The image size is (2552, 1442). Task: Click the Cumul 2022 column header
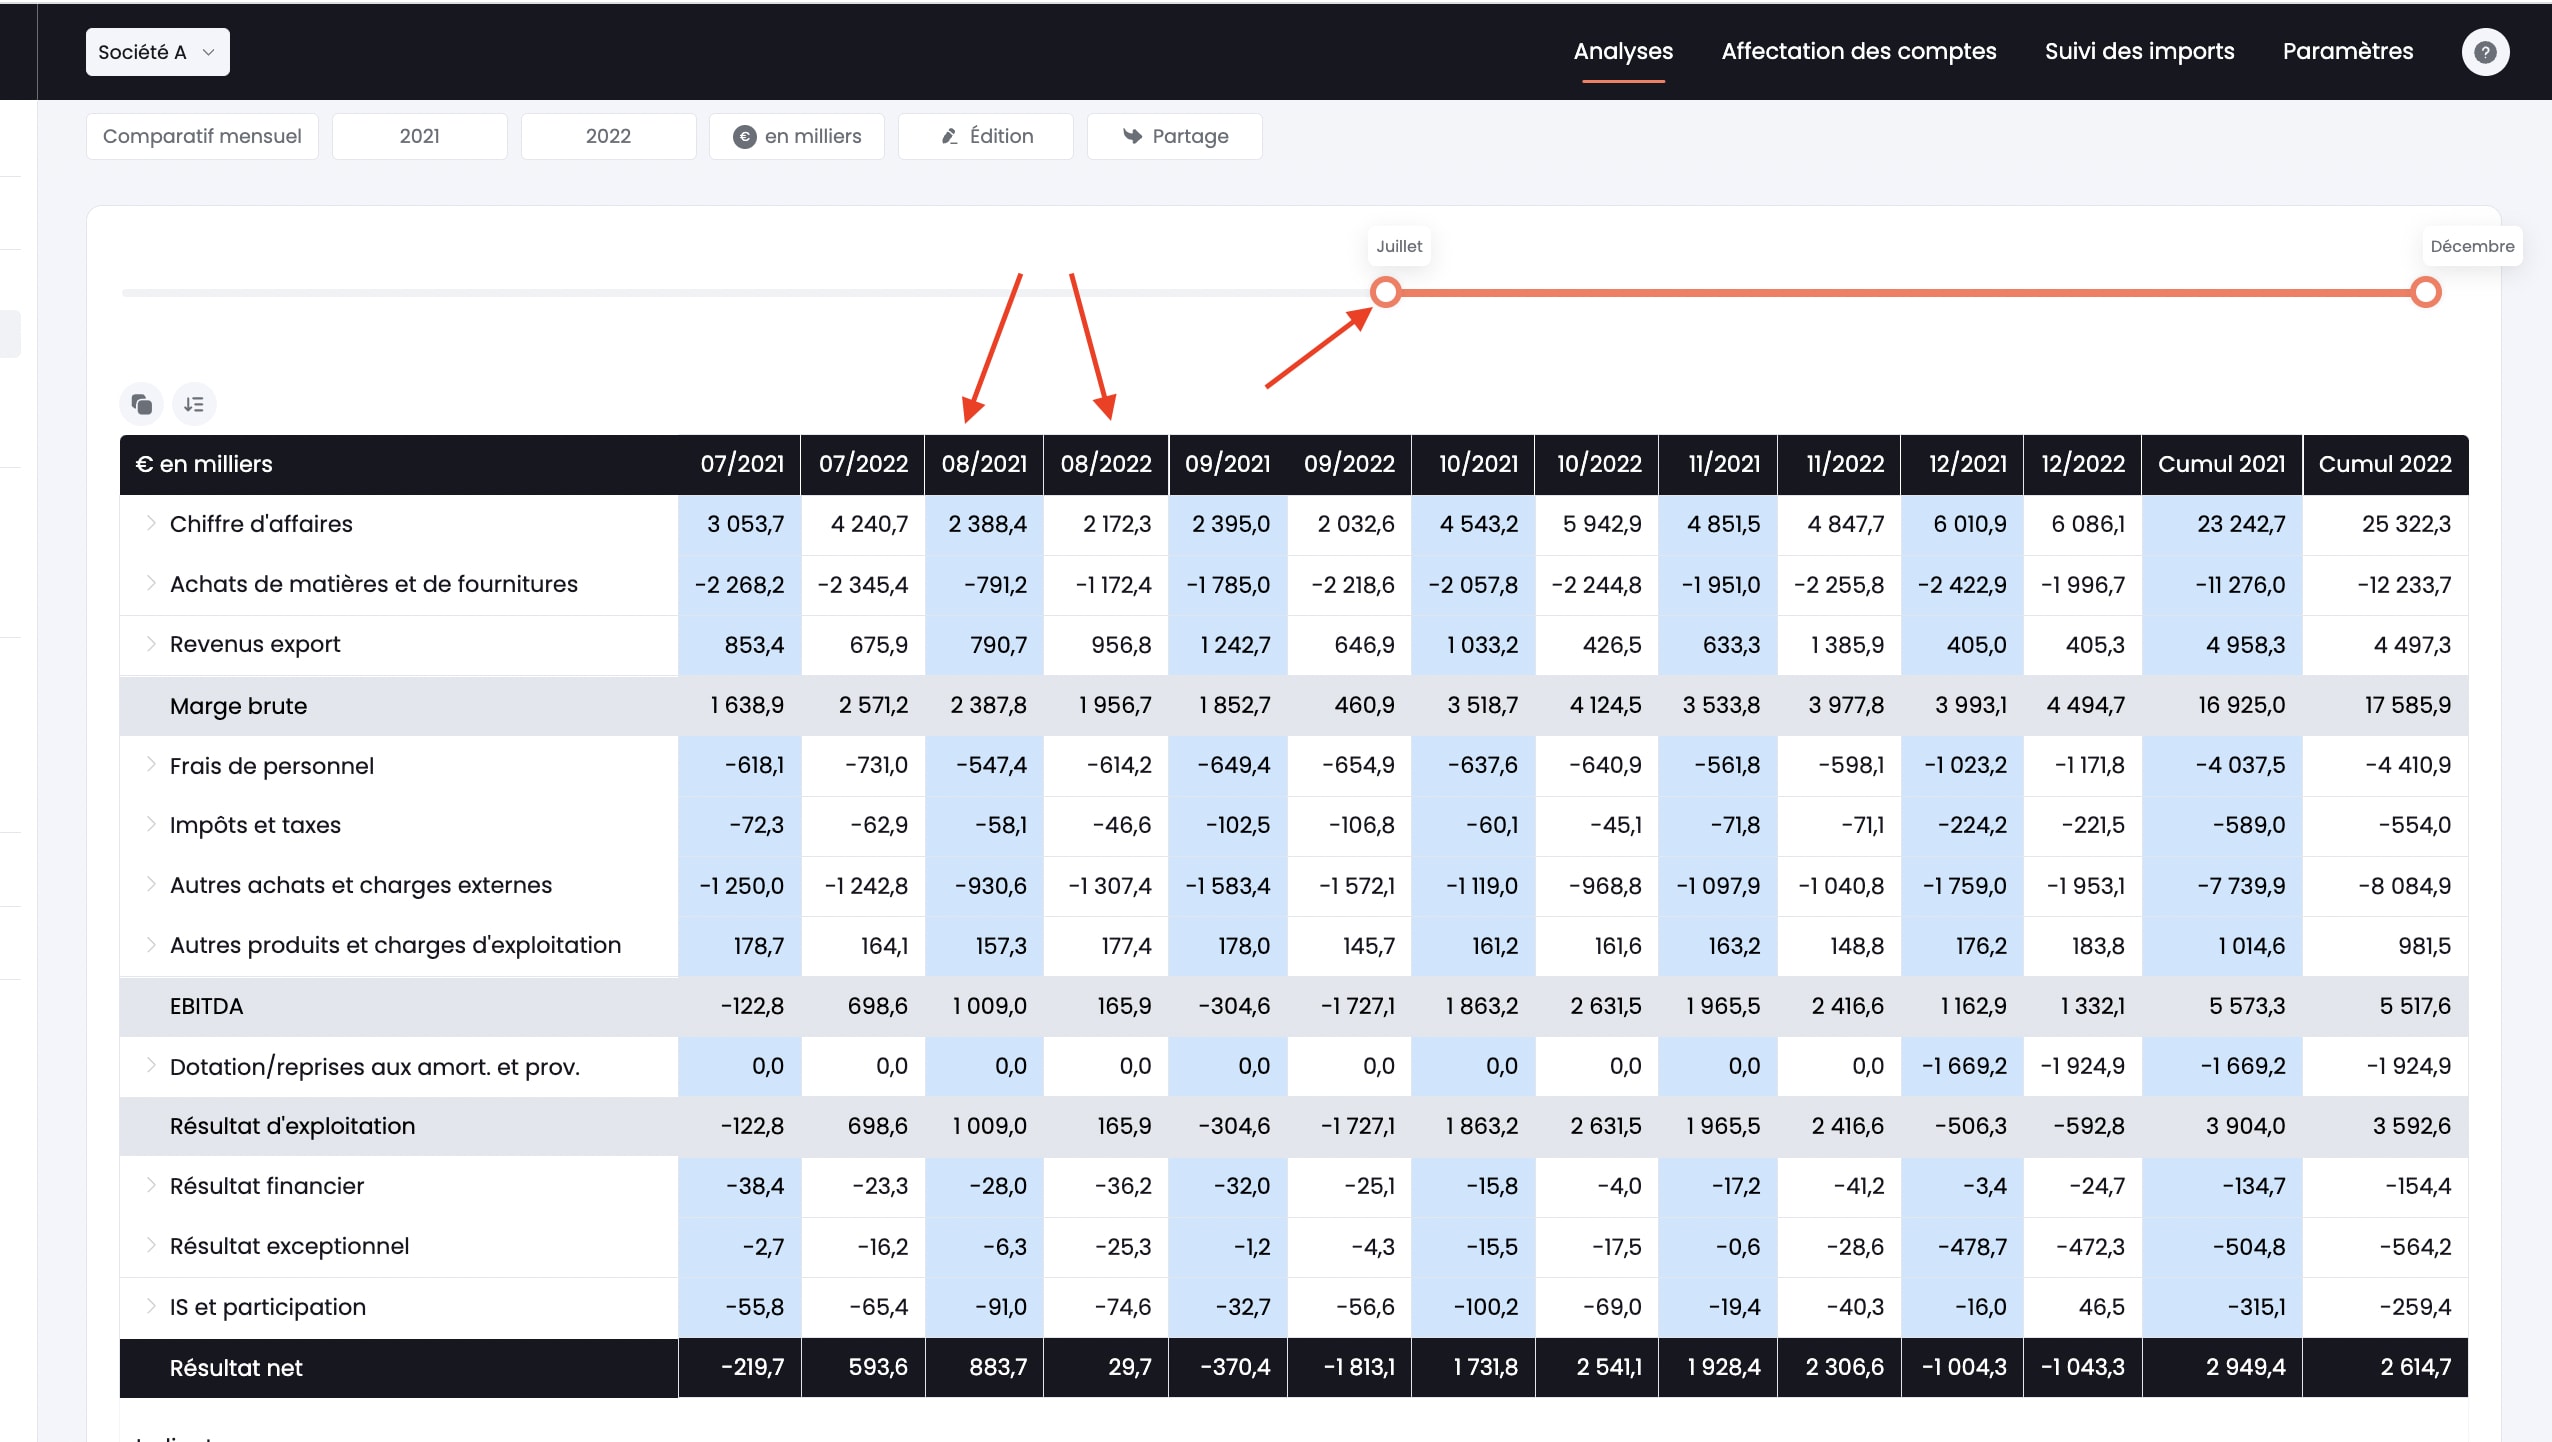pos(2385,464)
